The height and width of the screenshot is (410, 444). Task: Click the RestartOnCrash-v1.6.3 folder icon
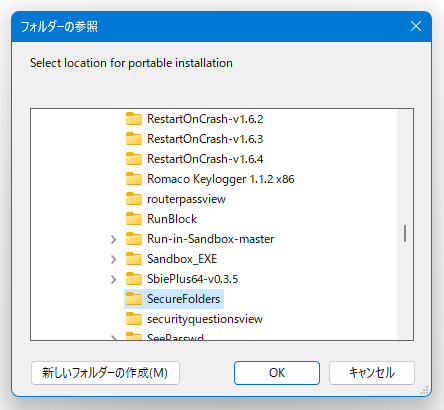(x=134, y=139)
